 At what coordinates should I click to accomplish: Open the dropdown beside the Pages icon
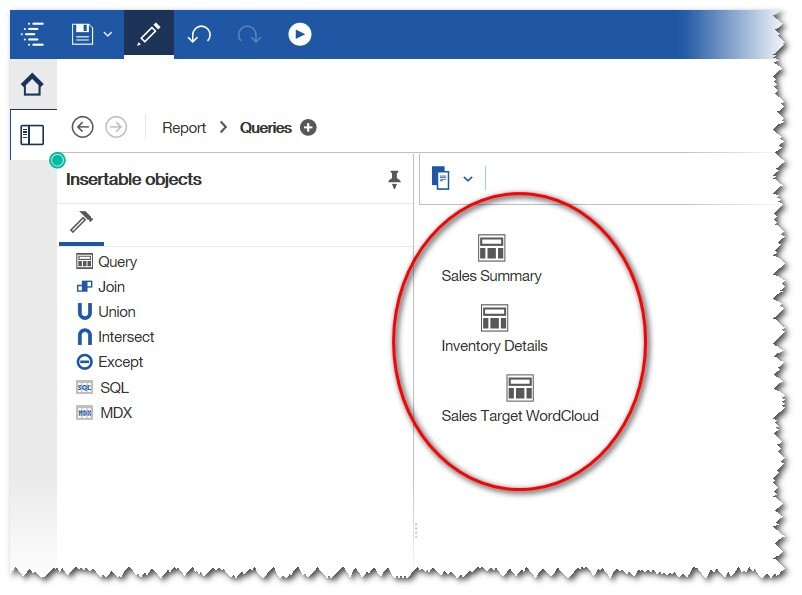[x=467, y=179]
